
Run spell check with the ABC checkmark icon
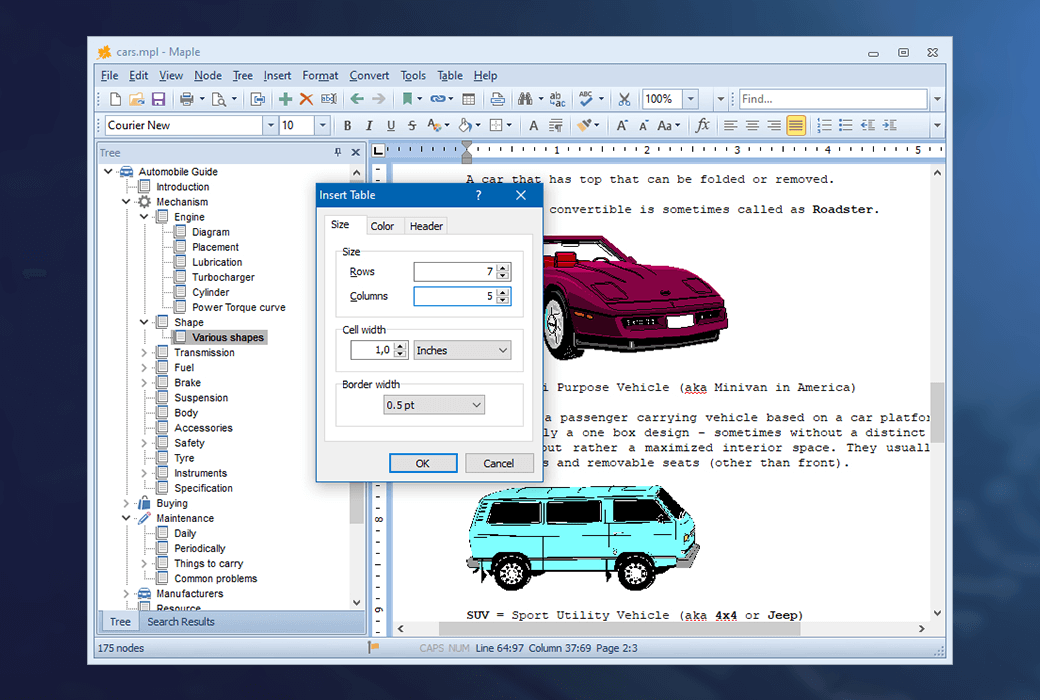(586, 100)
